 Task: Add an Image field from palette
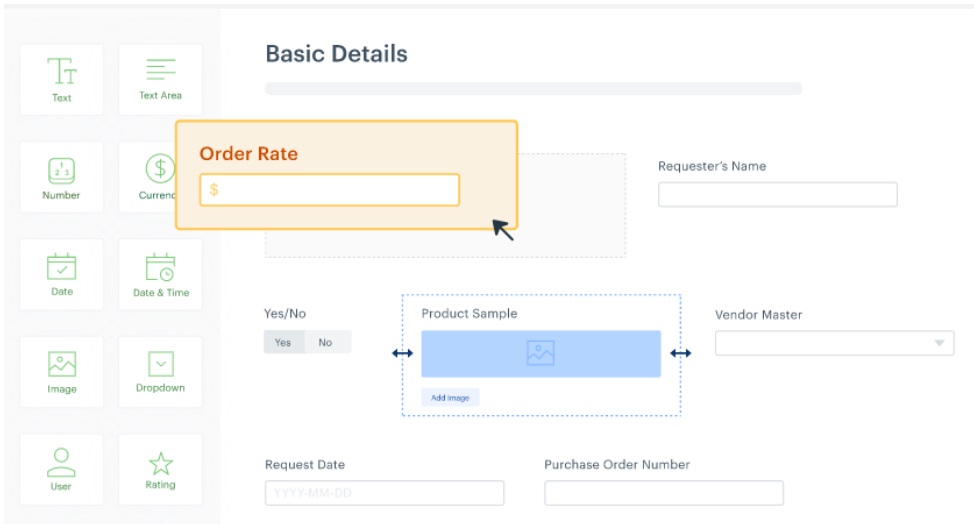pos(61,372)
